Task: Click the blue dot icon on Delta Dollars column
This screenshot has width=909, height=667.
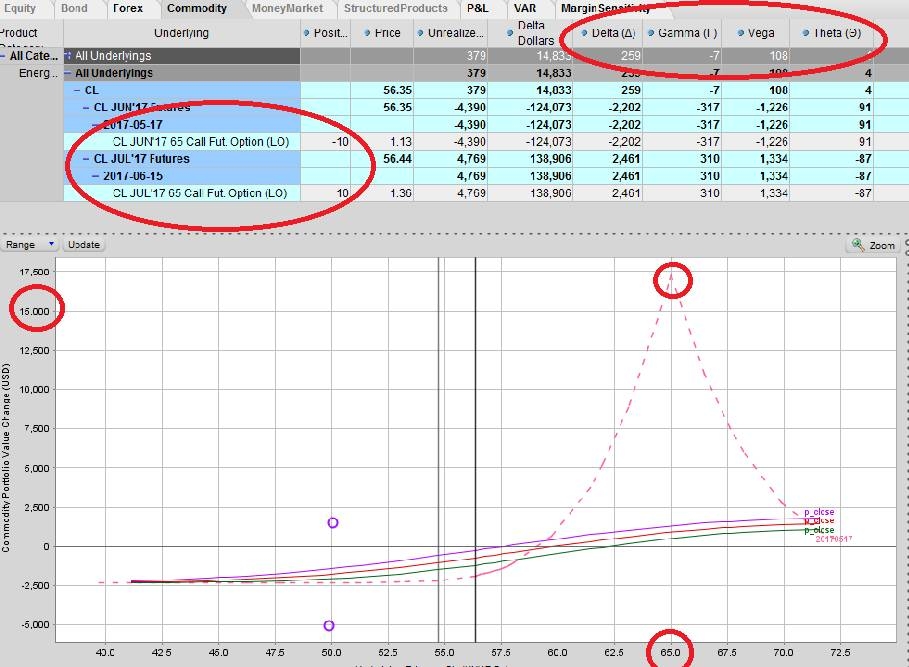Action: [x=510, y=33]
